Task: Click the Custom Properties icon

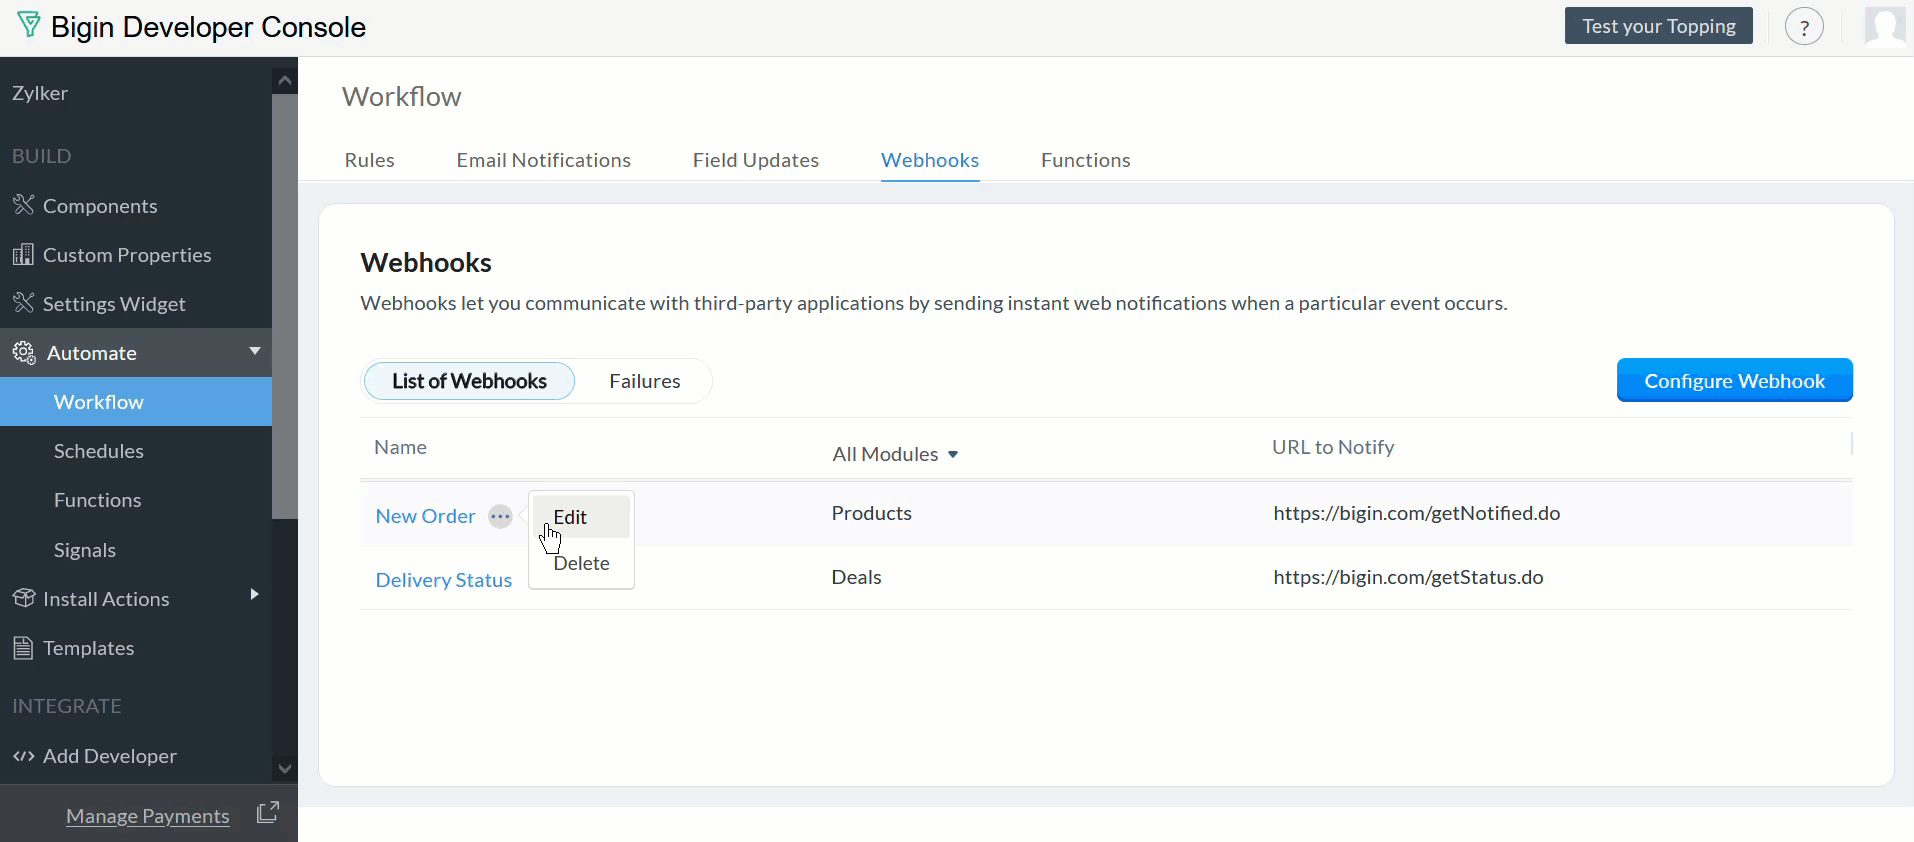Action: tap(24, 254)
